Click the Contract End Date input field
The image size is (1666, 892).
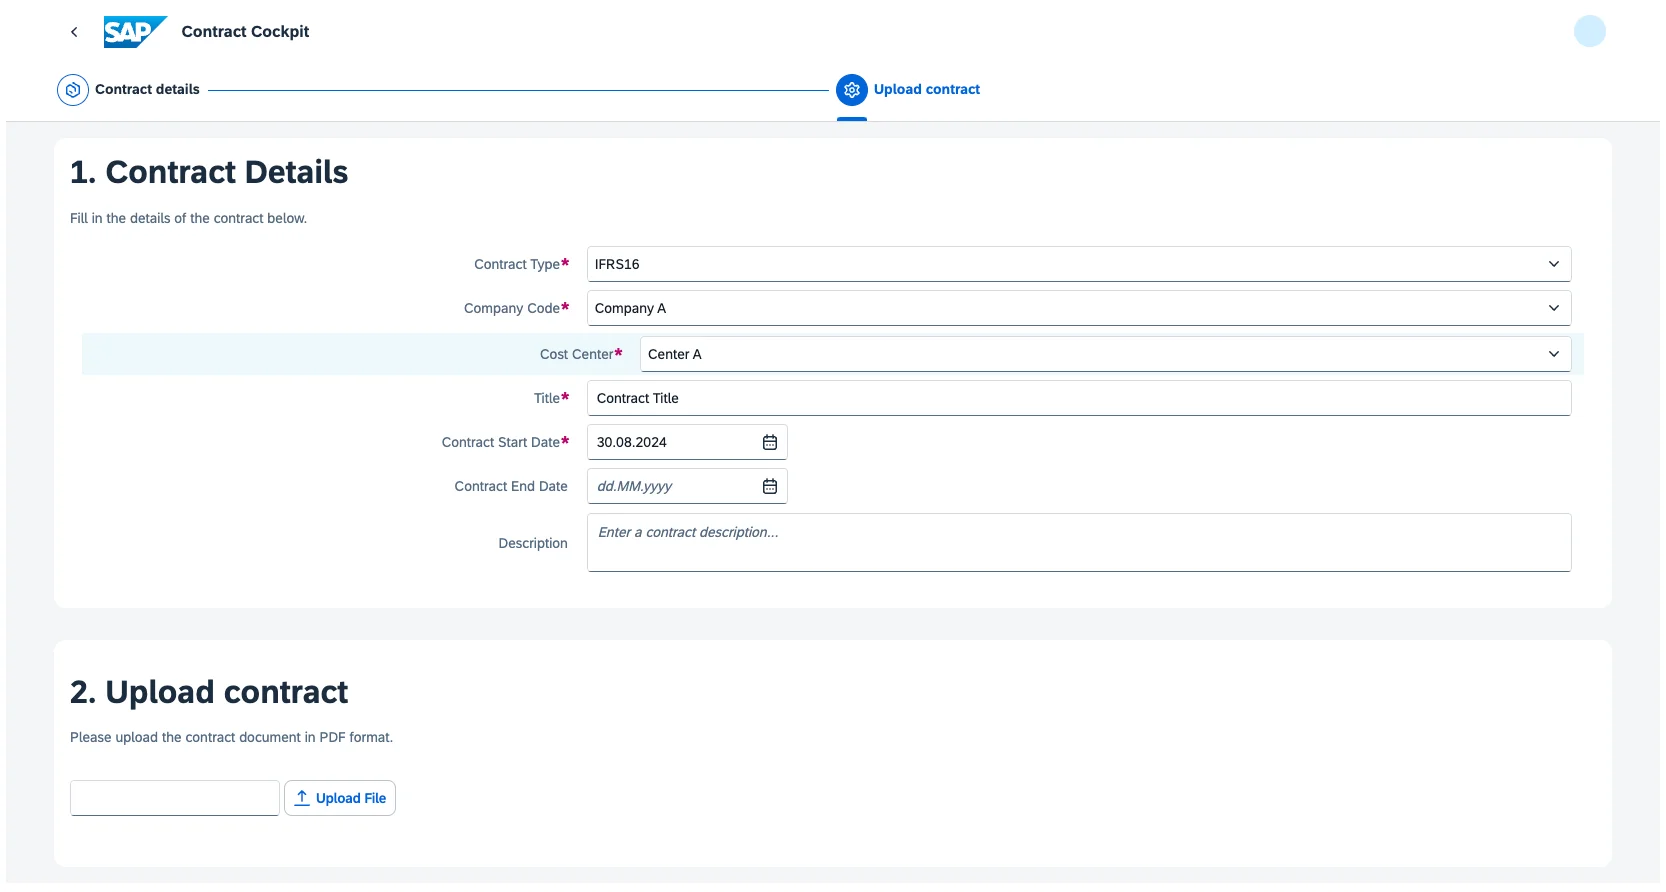click(672, 486)
